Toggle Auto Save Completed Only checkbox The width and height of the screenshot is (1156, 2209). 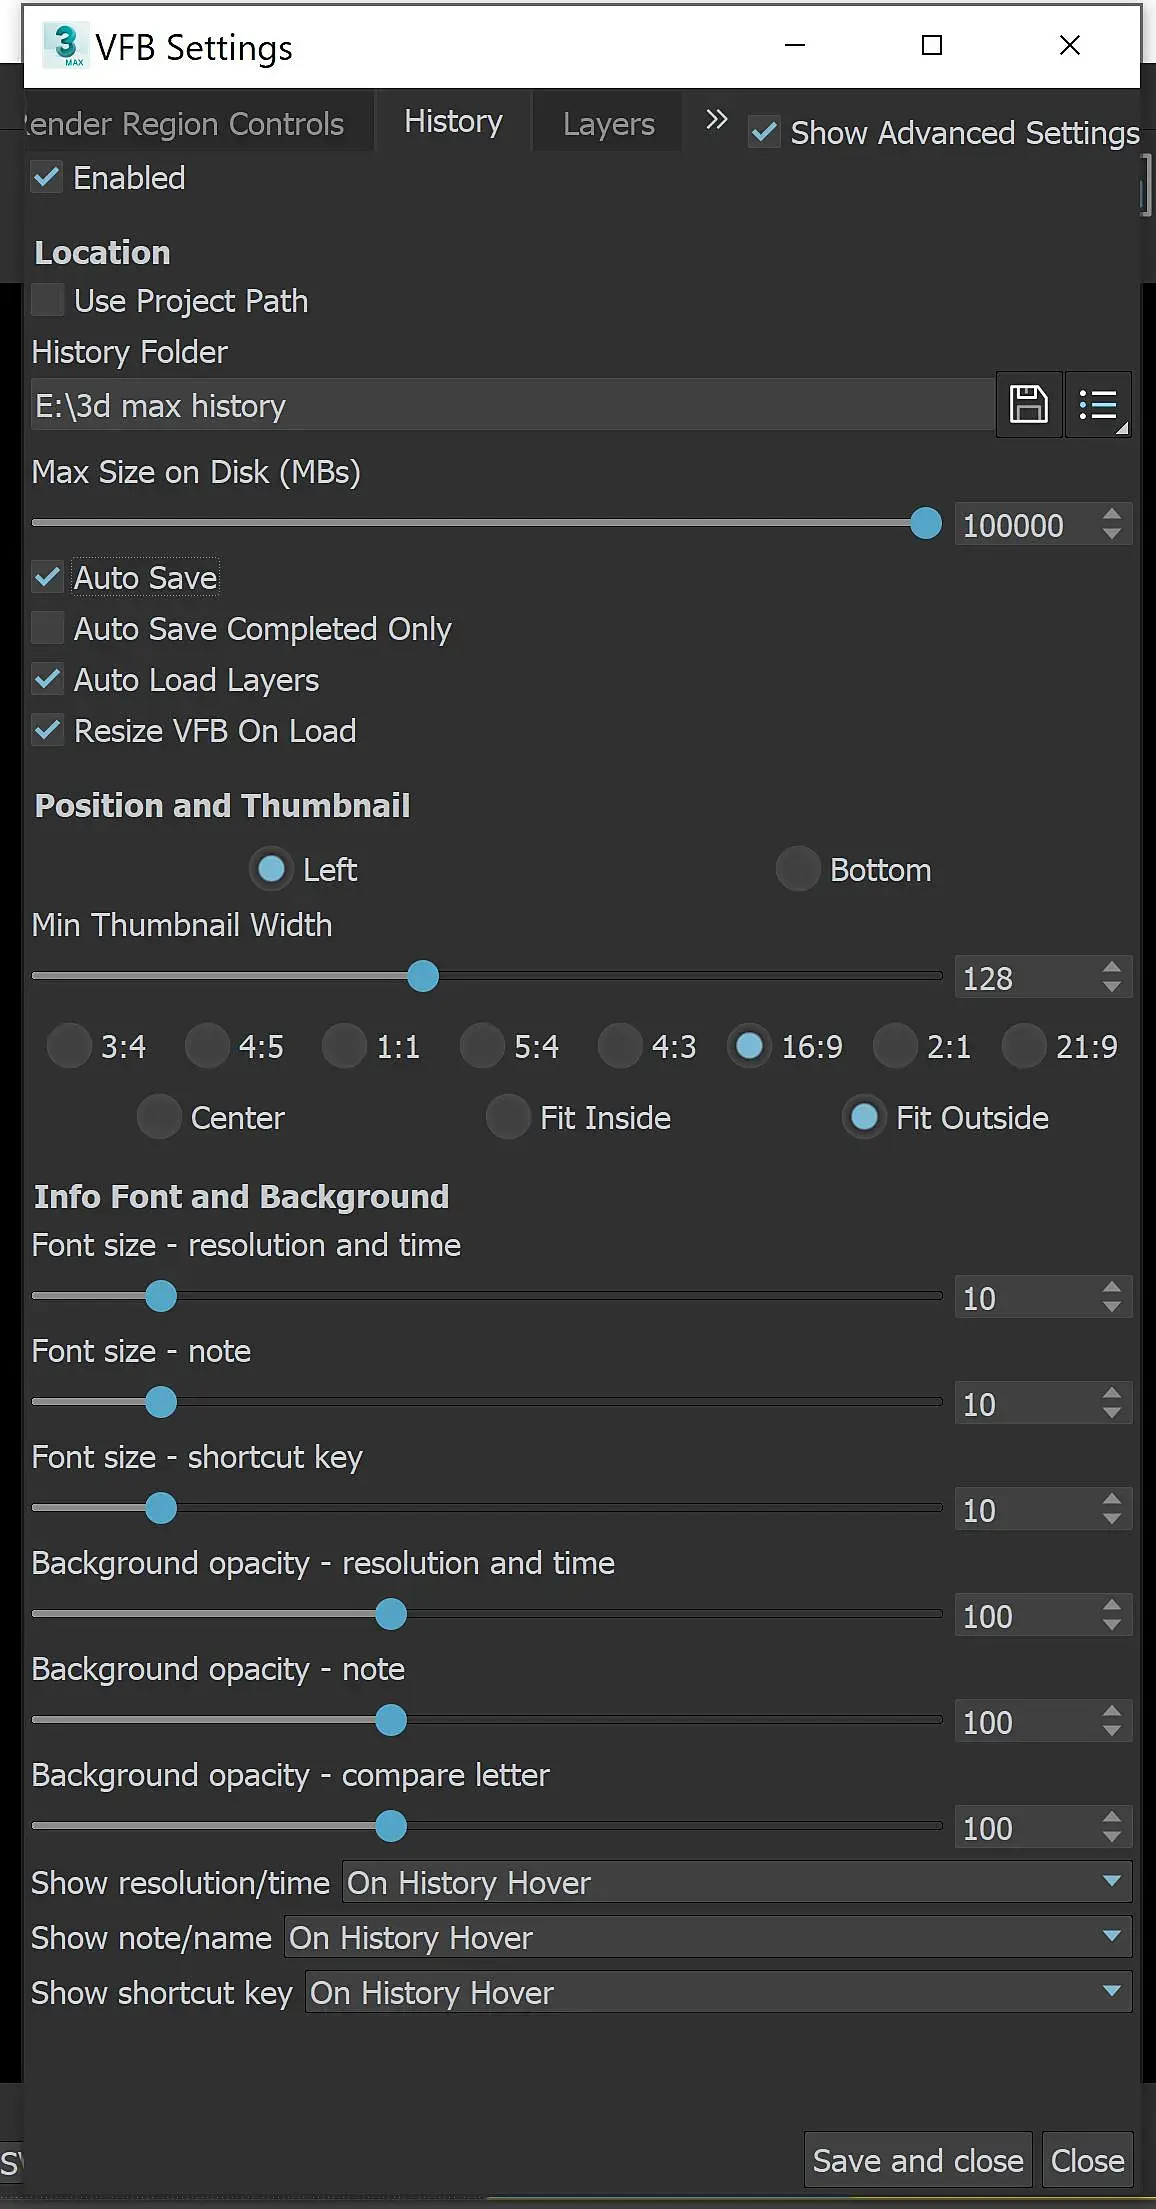[47, 628]
